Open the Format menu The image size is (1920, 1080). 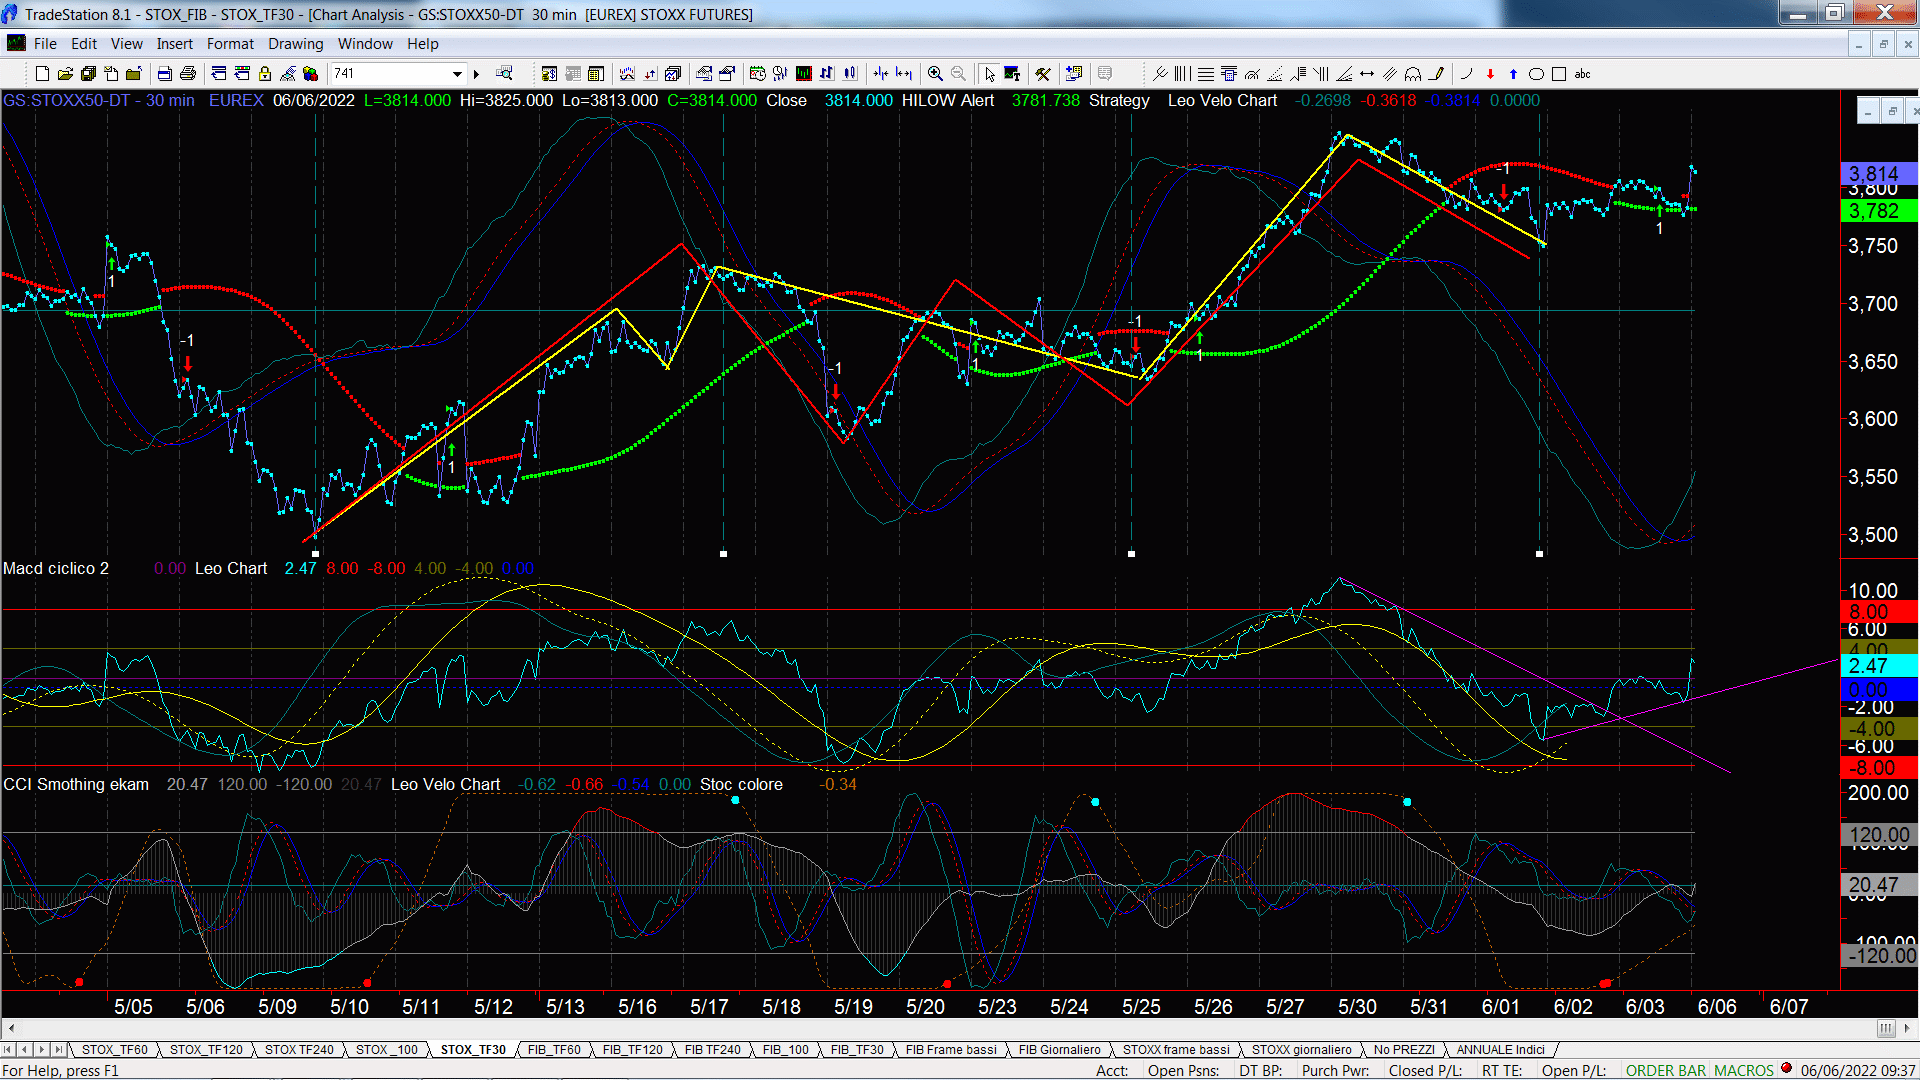(x=230, y=44)
